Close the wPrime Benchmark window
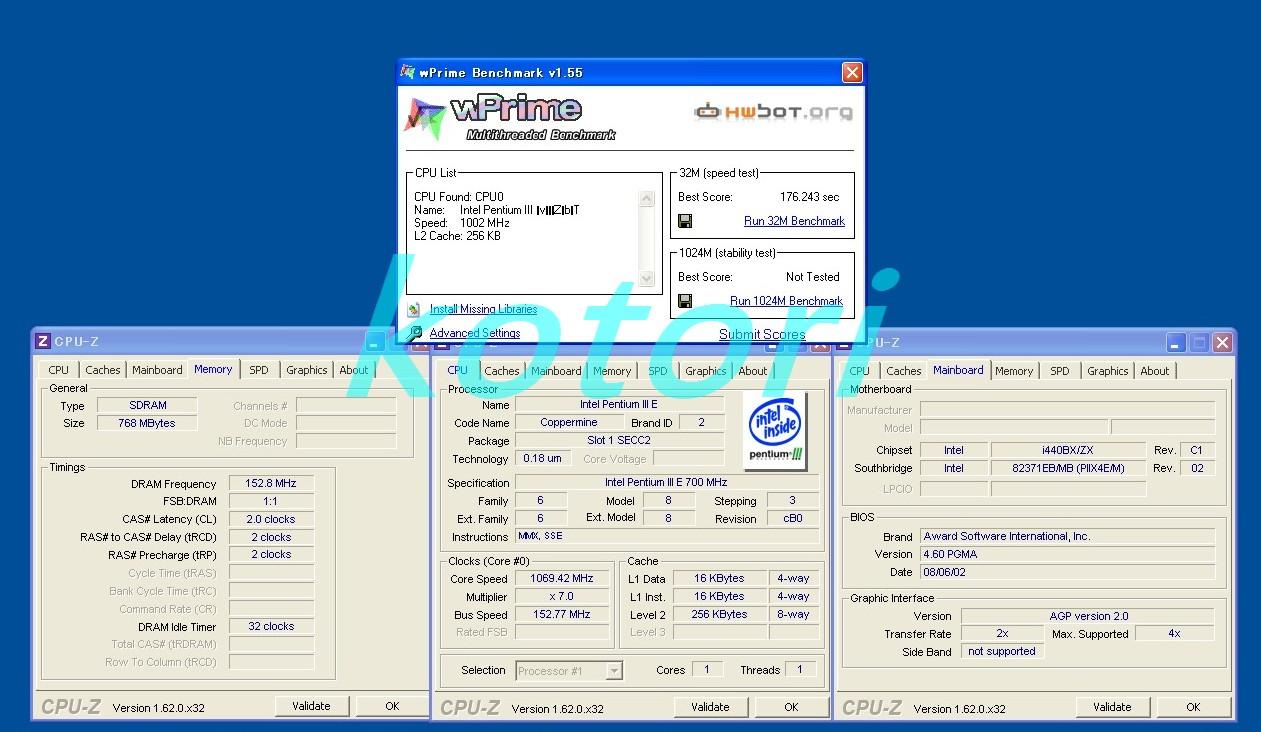The width and height of the screenshot is (1261, 732). click(x=852, y=72)
